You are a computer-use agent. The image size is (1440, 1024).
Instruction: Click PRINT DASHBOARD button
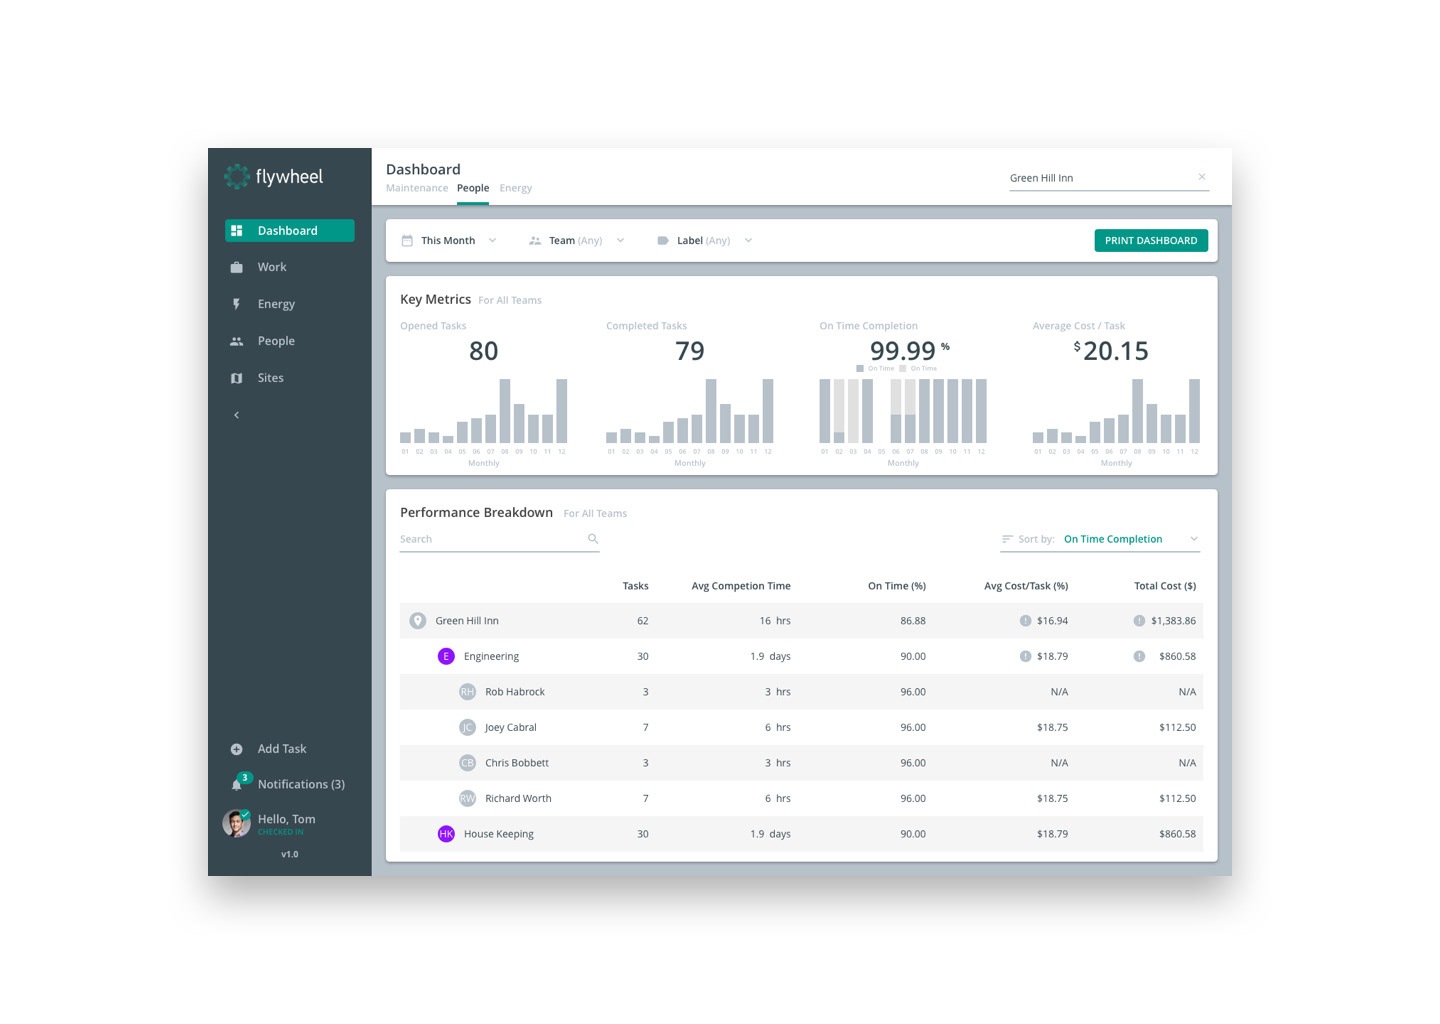coord(1151,240)
